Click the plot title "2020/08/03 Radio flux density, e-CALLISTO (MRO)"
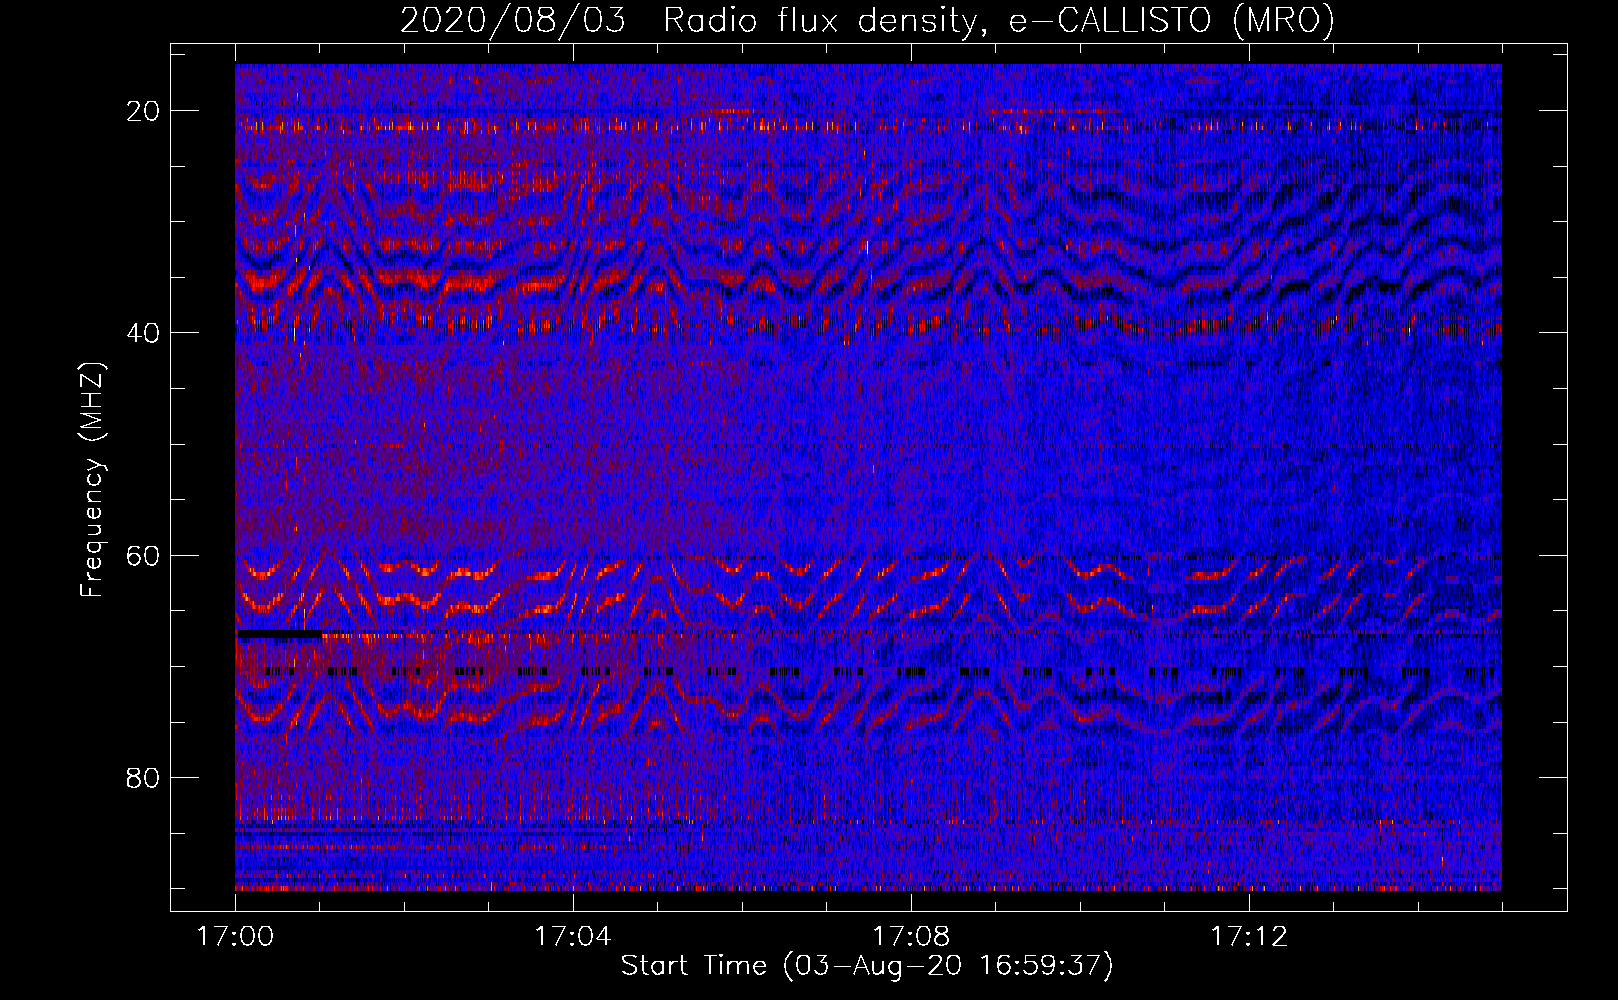This screenshot has width=1618, height=1000. [x=867, y=21]
